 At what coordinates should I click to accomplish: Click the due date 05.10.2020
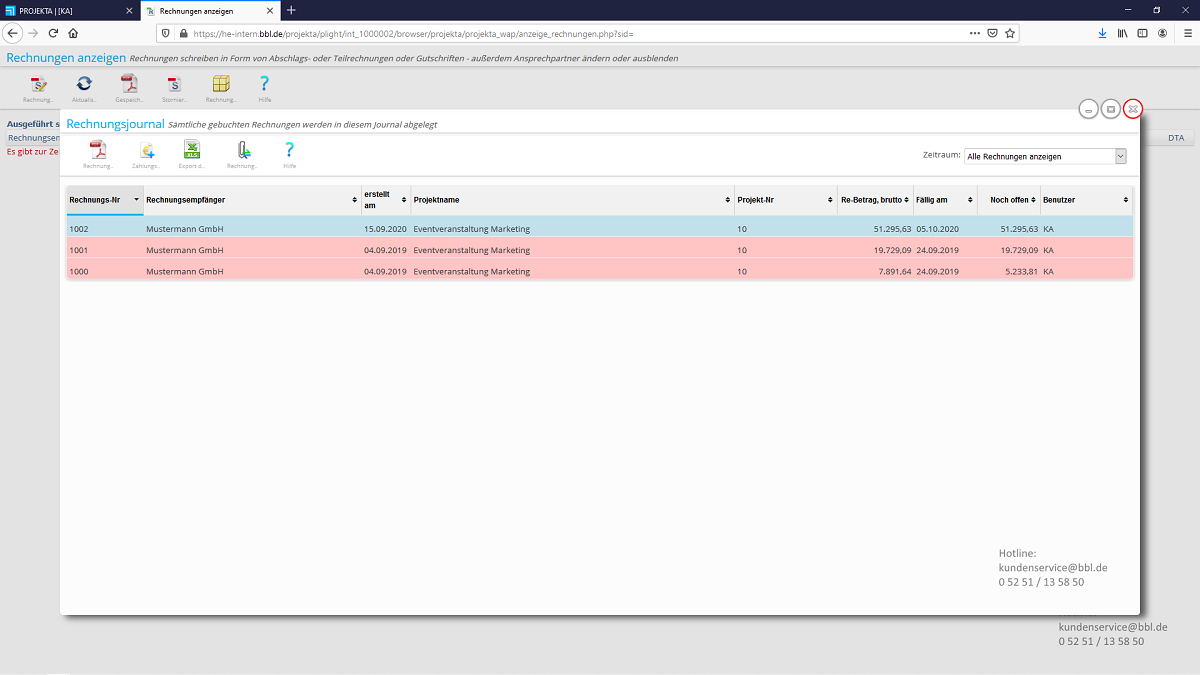click(937, 229)
